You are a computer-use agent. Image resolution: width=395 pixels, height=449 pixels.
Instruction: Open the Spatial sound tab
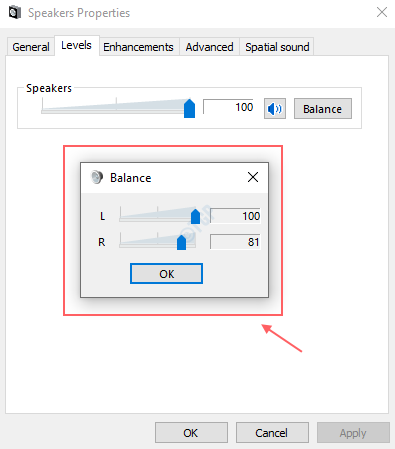[x=277, y=47]
